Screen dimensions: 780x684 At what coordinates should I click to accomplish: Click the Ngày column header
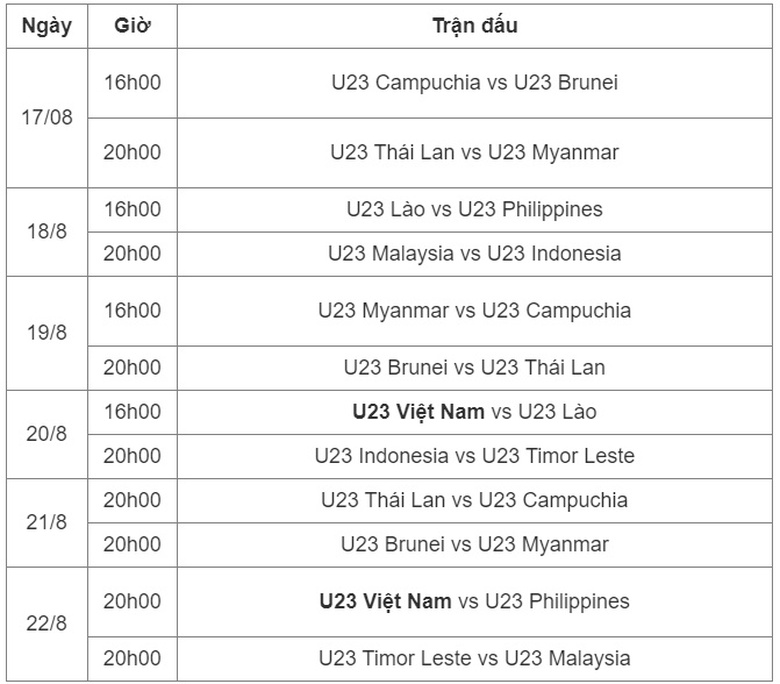pyautogui.click(x=47, y=26)
